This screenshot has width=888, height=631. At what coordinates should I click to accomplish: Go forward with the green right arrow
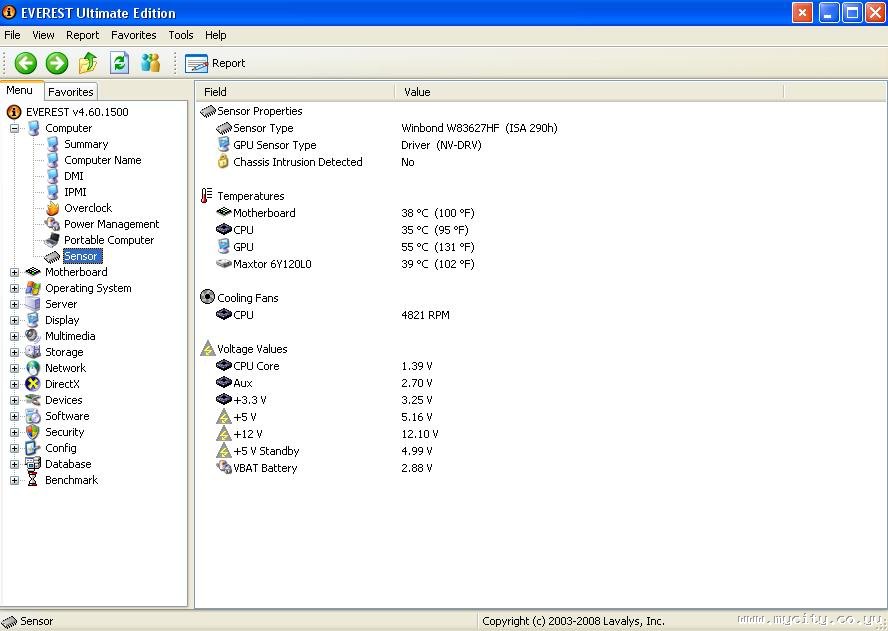click(57, 63)
